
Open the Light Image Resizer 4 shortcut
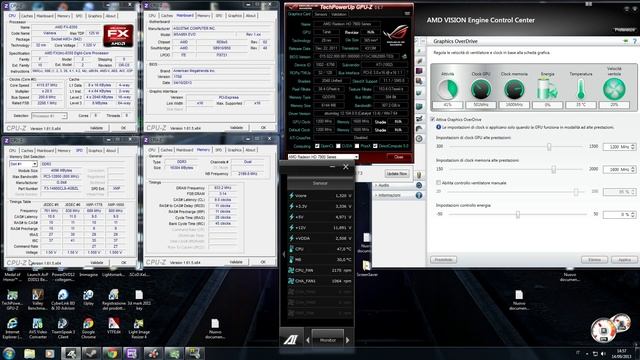[139, 328]
